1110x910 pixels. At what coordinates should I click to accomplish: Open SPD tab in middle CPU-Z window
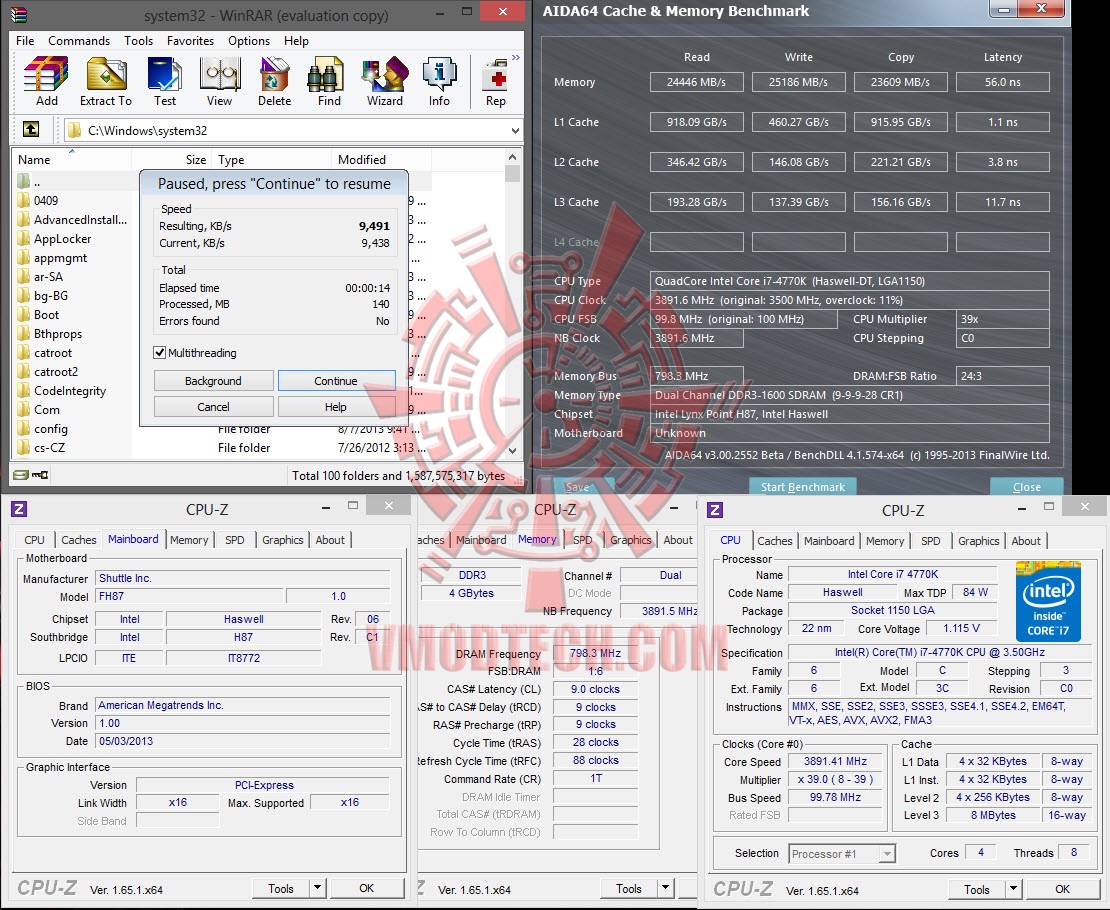pos(583,540)
